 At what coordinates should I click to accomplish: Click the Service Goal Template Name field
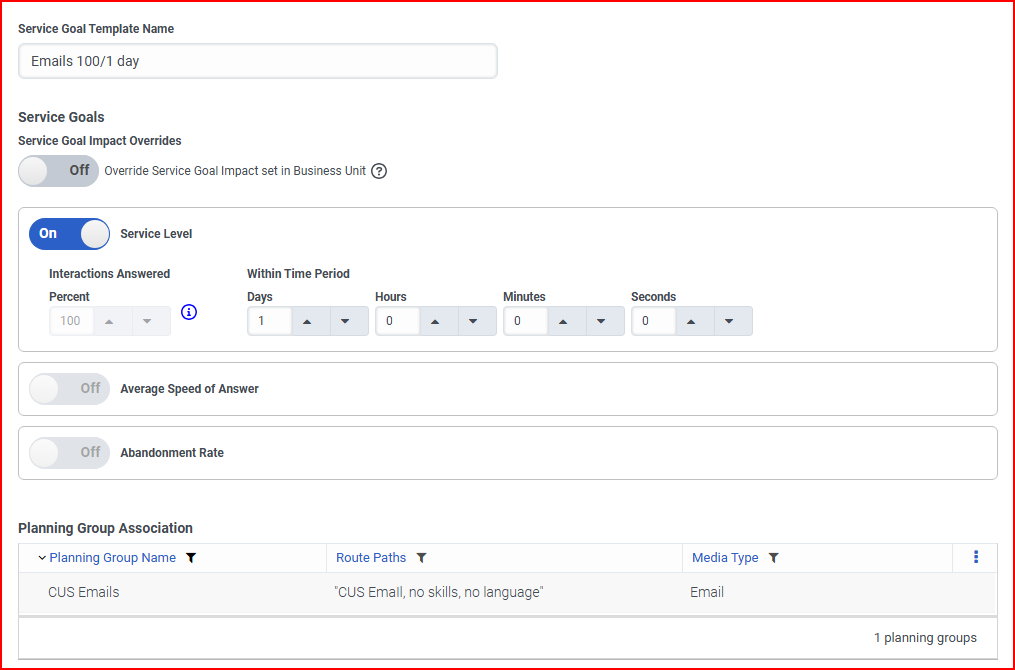257,61
